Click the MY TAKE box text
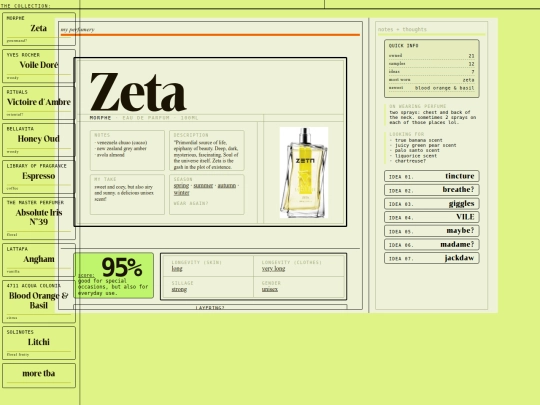Image resolution: width=540 pixels, height=405 pixels. click(x=124, y=193)
